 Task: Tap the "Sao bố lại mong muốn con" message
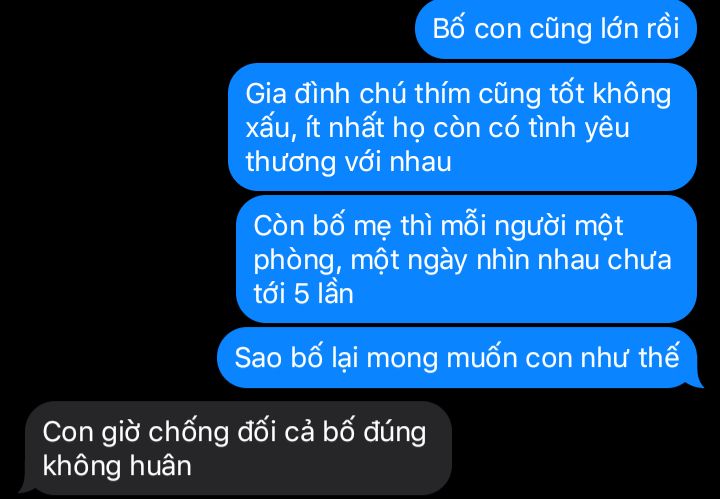coord(458,358)
